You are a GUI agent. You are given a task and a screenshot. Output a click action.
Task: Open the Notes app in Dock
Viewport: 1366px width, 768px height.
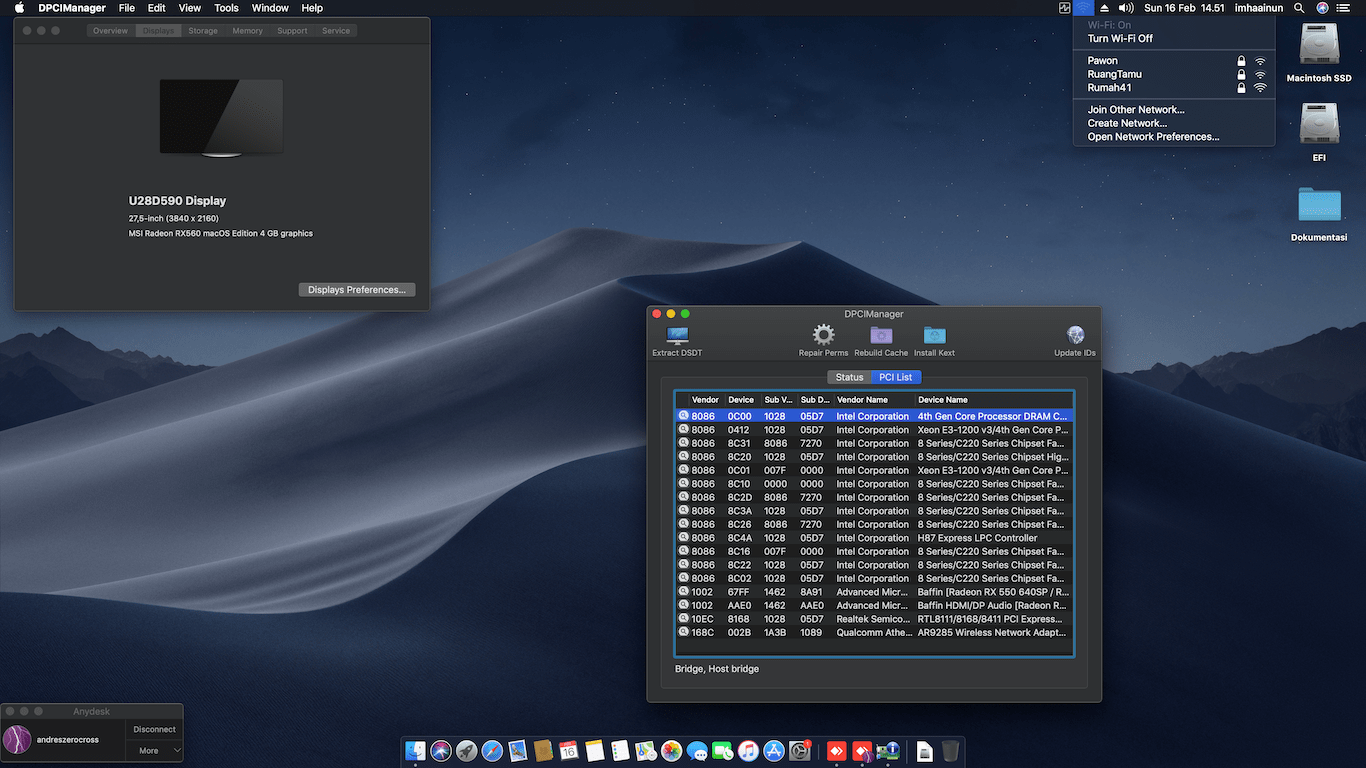595,751
